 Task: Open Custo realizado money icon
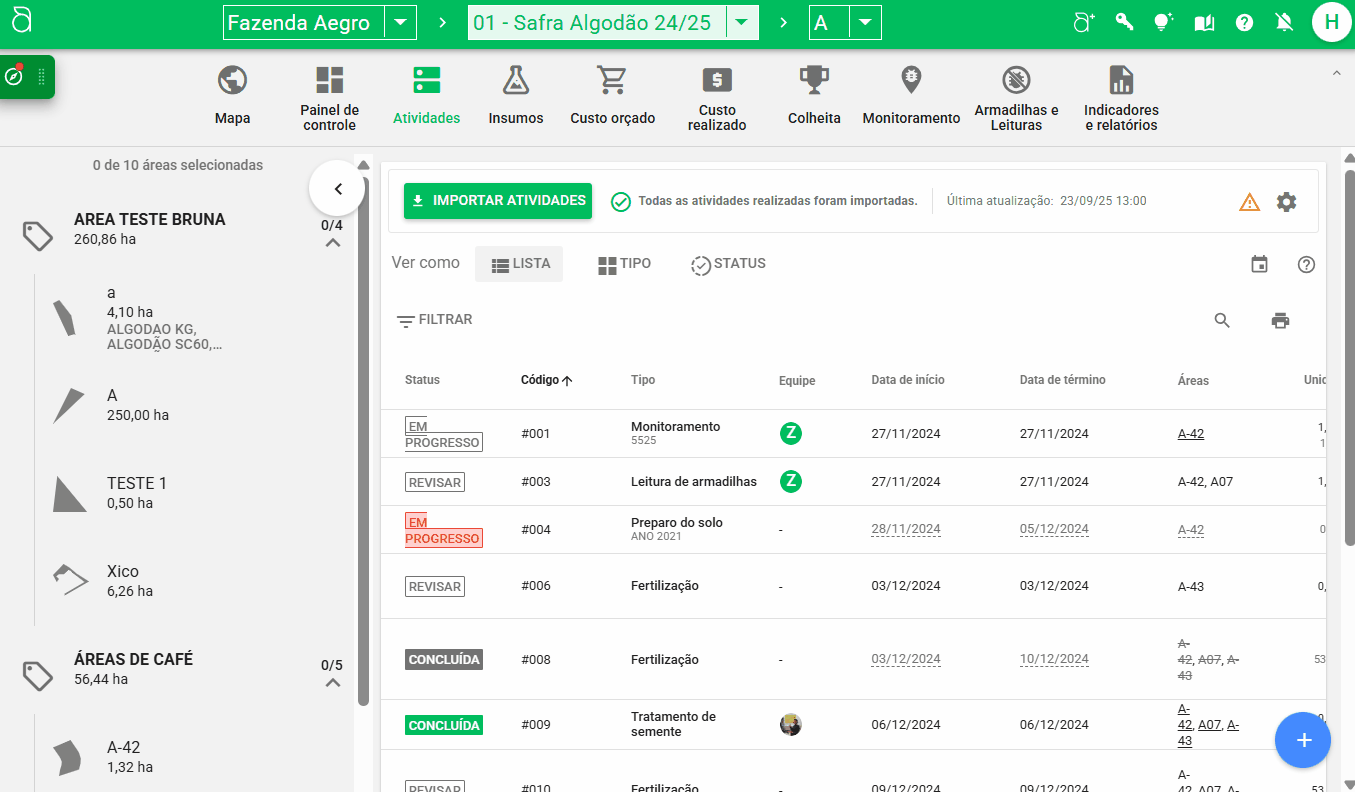tap(717, 80)
